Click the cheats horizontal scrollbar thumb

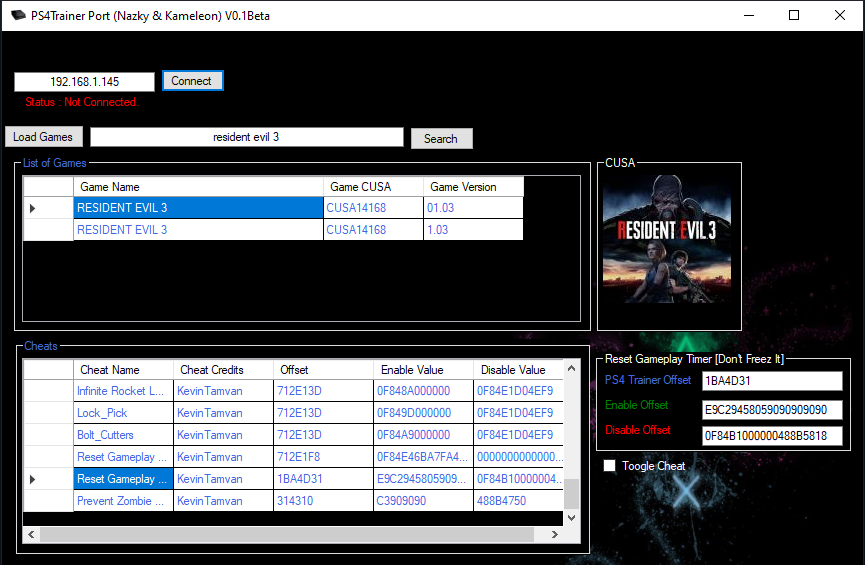[x=287, y=534]
